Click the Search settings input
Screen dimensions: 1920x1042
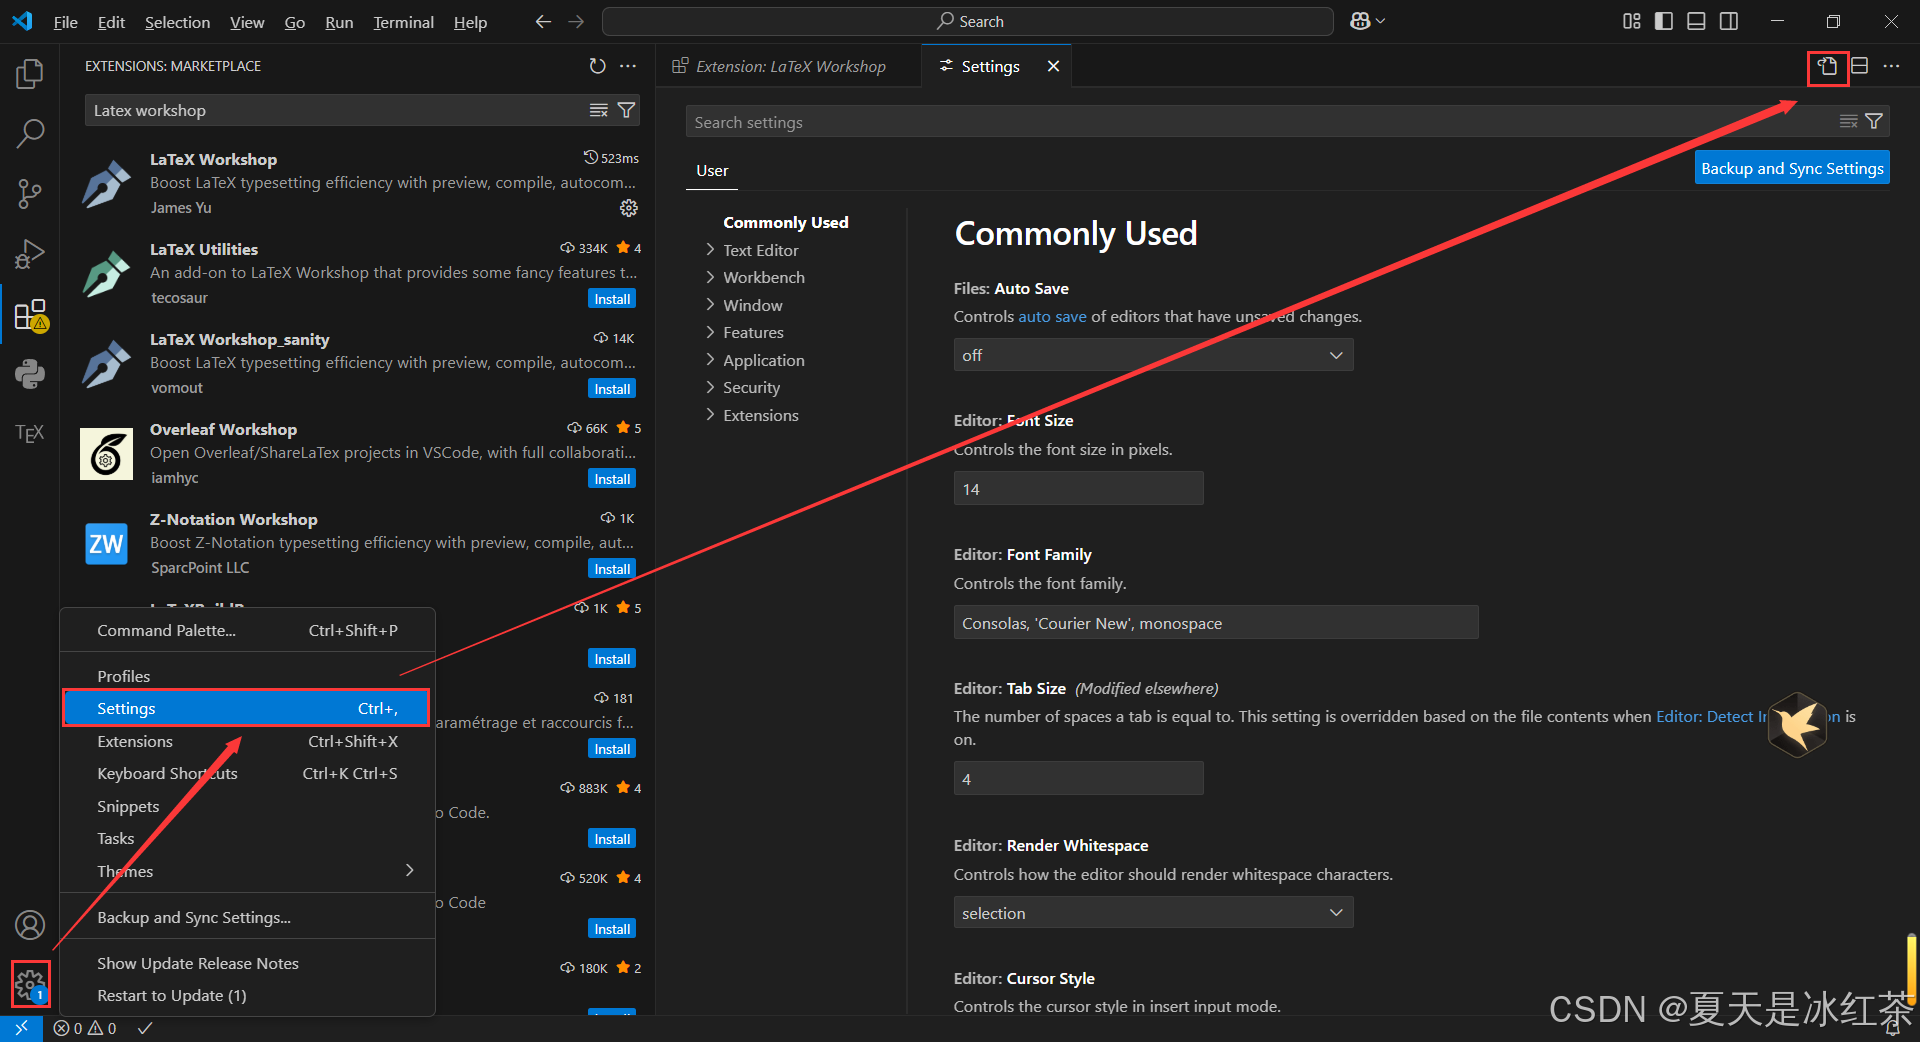[1260, 122]
